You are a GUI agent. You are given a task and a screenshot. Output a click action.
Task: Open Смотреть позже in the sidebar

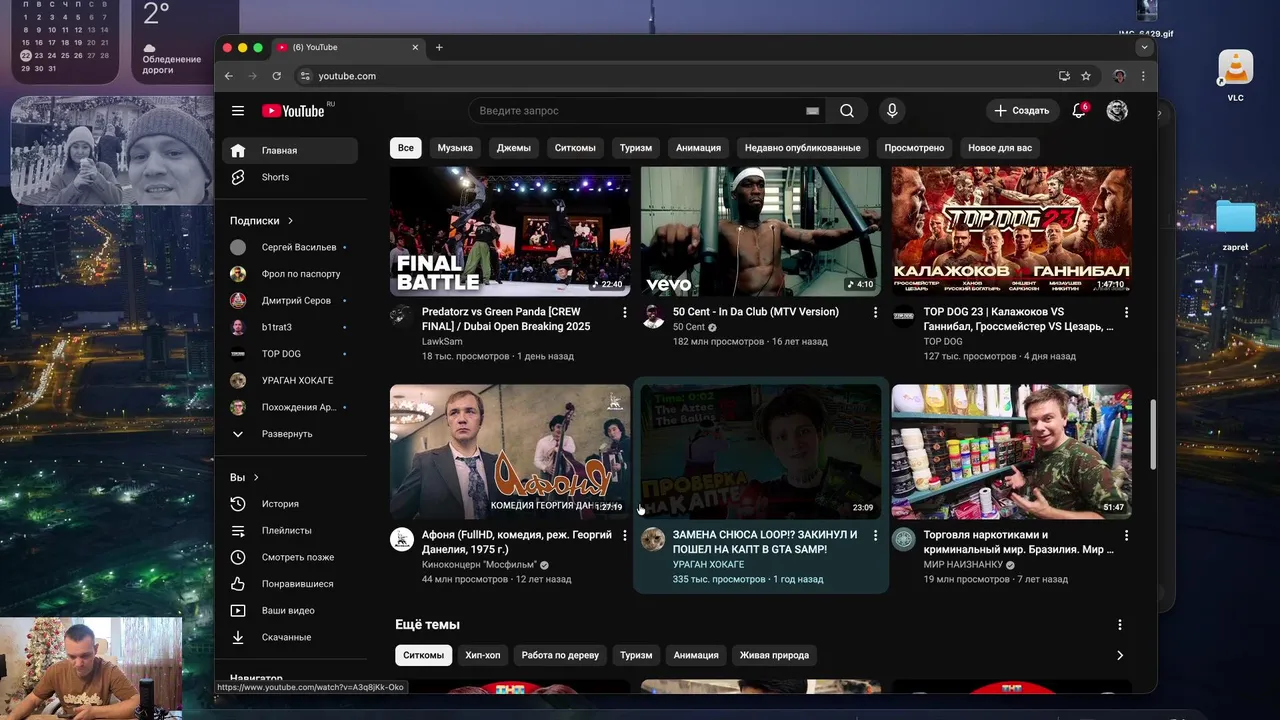point(290,557)
